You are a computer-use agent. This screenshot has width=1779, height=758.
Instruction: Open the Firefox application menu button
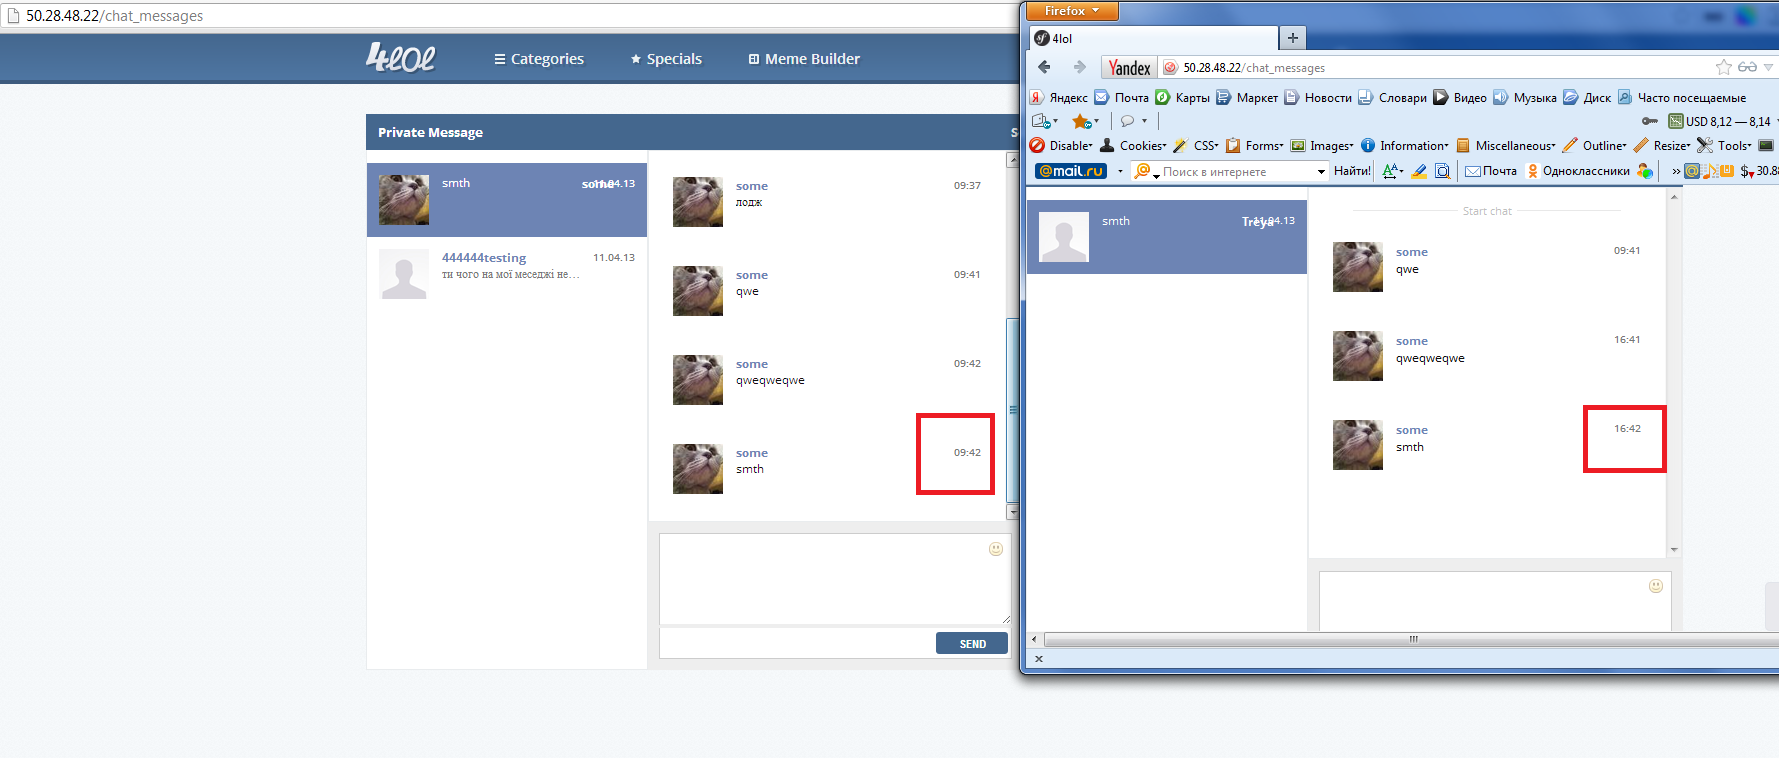[1072, 11]
